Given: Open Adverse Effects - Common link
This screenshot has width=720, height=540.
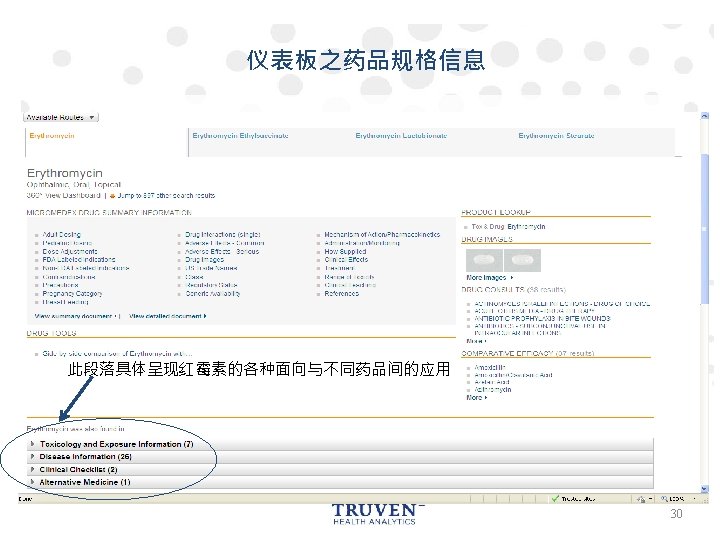Looking at the screenshot, I should pos(225,243).
